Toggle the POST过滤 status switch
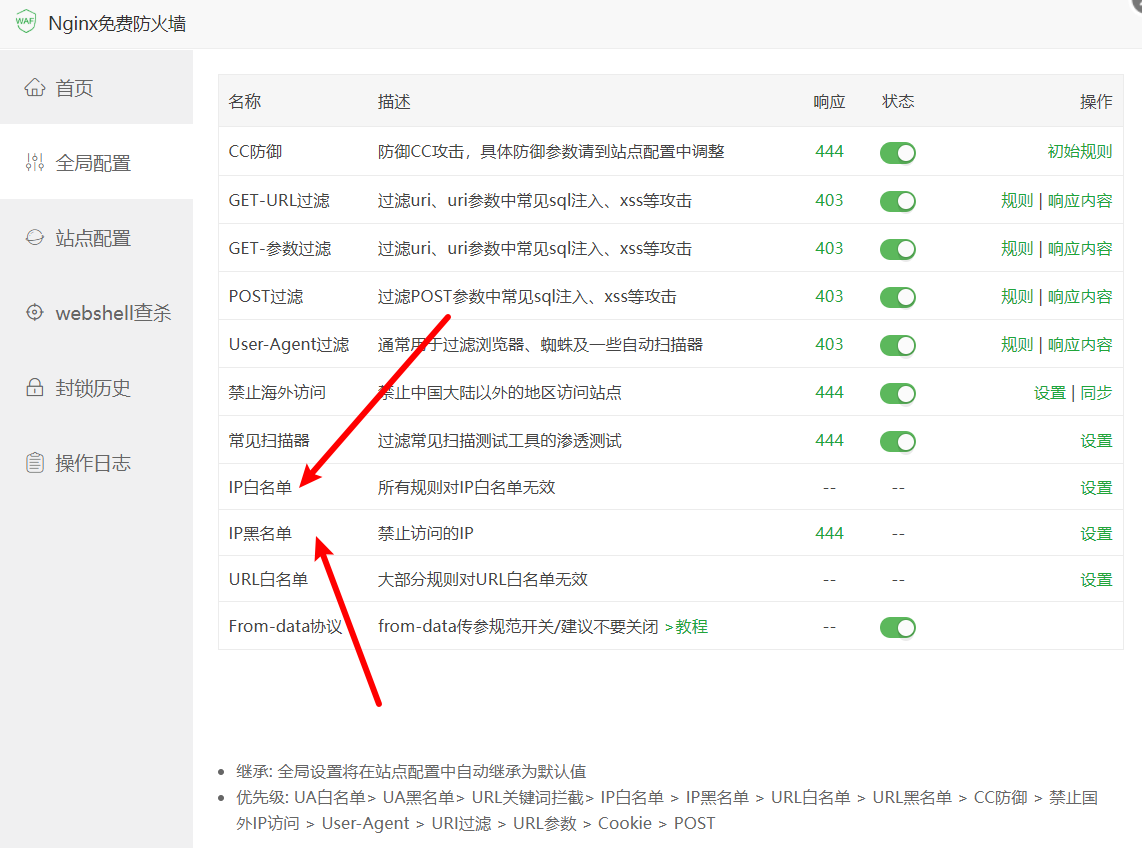The width and height of the screenshot is (1142, 848). [897, 297]
